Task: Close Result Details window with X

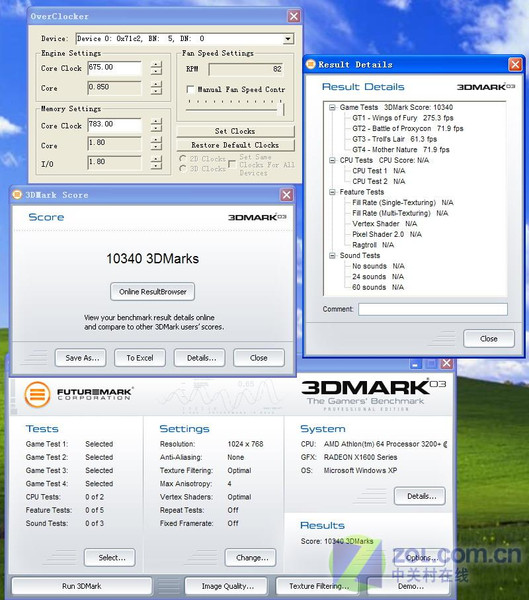Action: (x=515, y=65)
